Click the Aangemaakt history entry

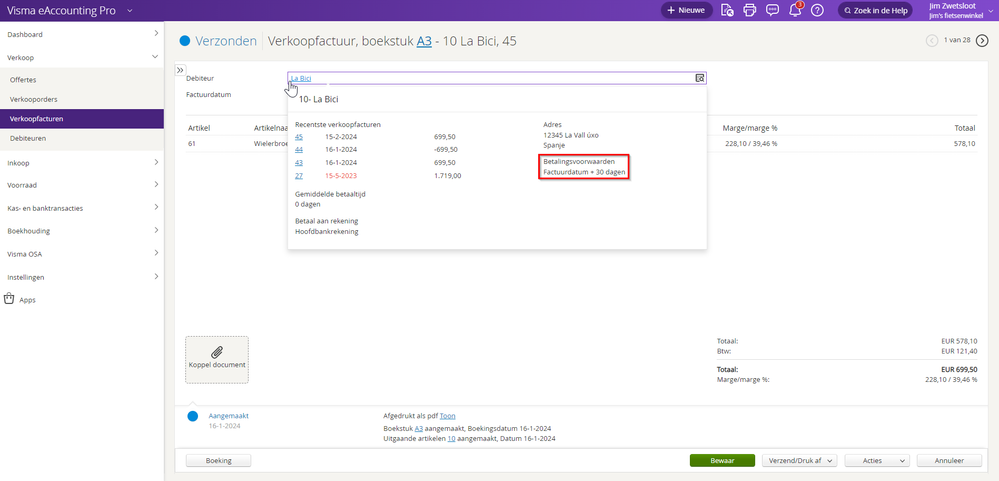(229, 415)
